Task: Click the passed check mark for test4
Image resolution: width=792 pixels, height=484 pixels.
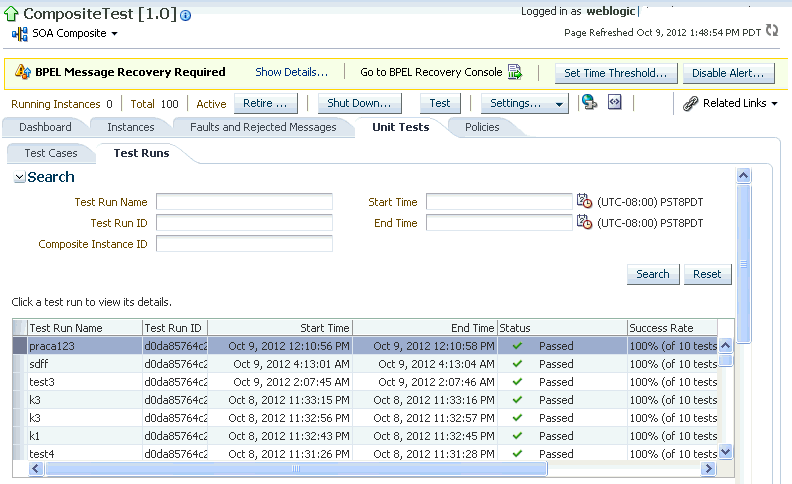Action: click(517, 454)
